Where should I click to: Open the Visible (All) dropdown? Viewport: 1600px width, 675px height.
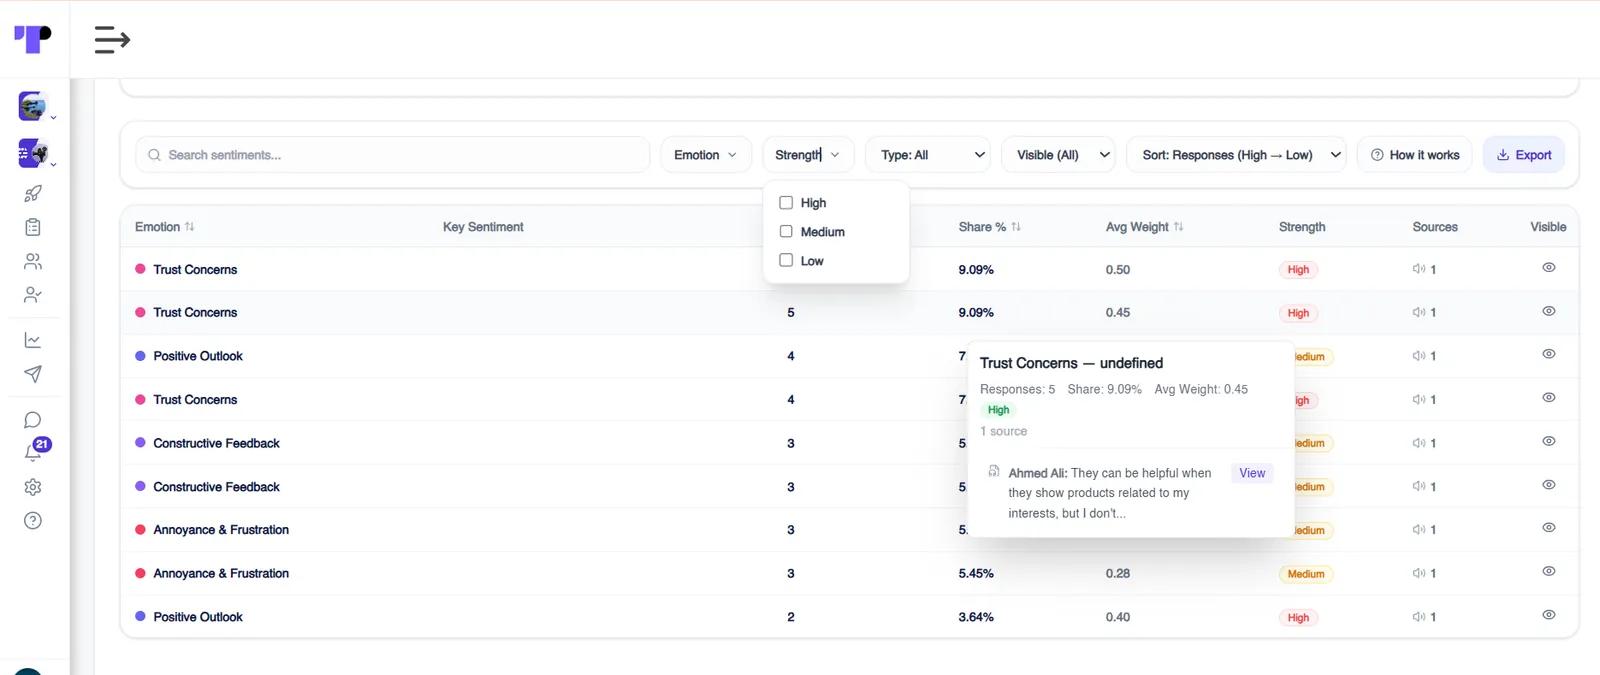click(x=1058, y=155)
